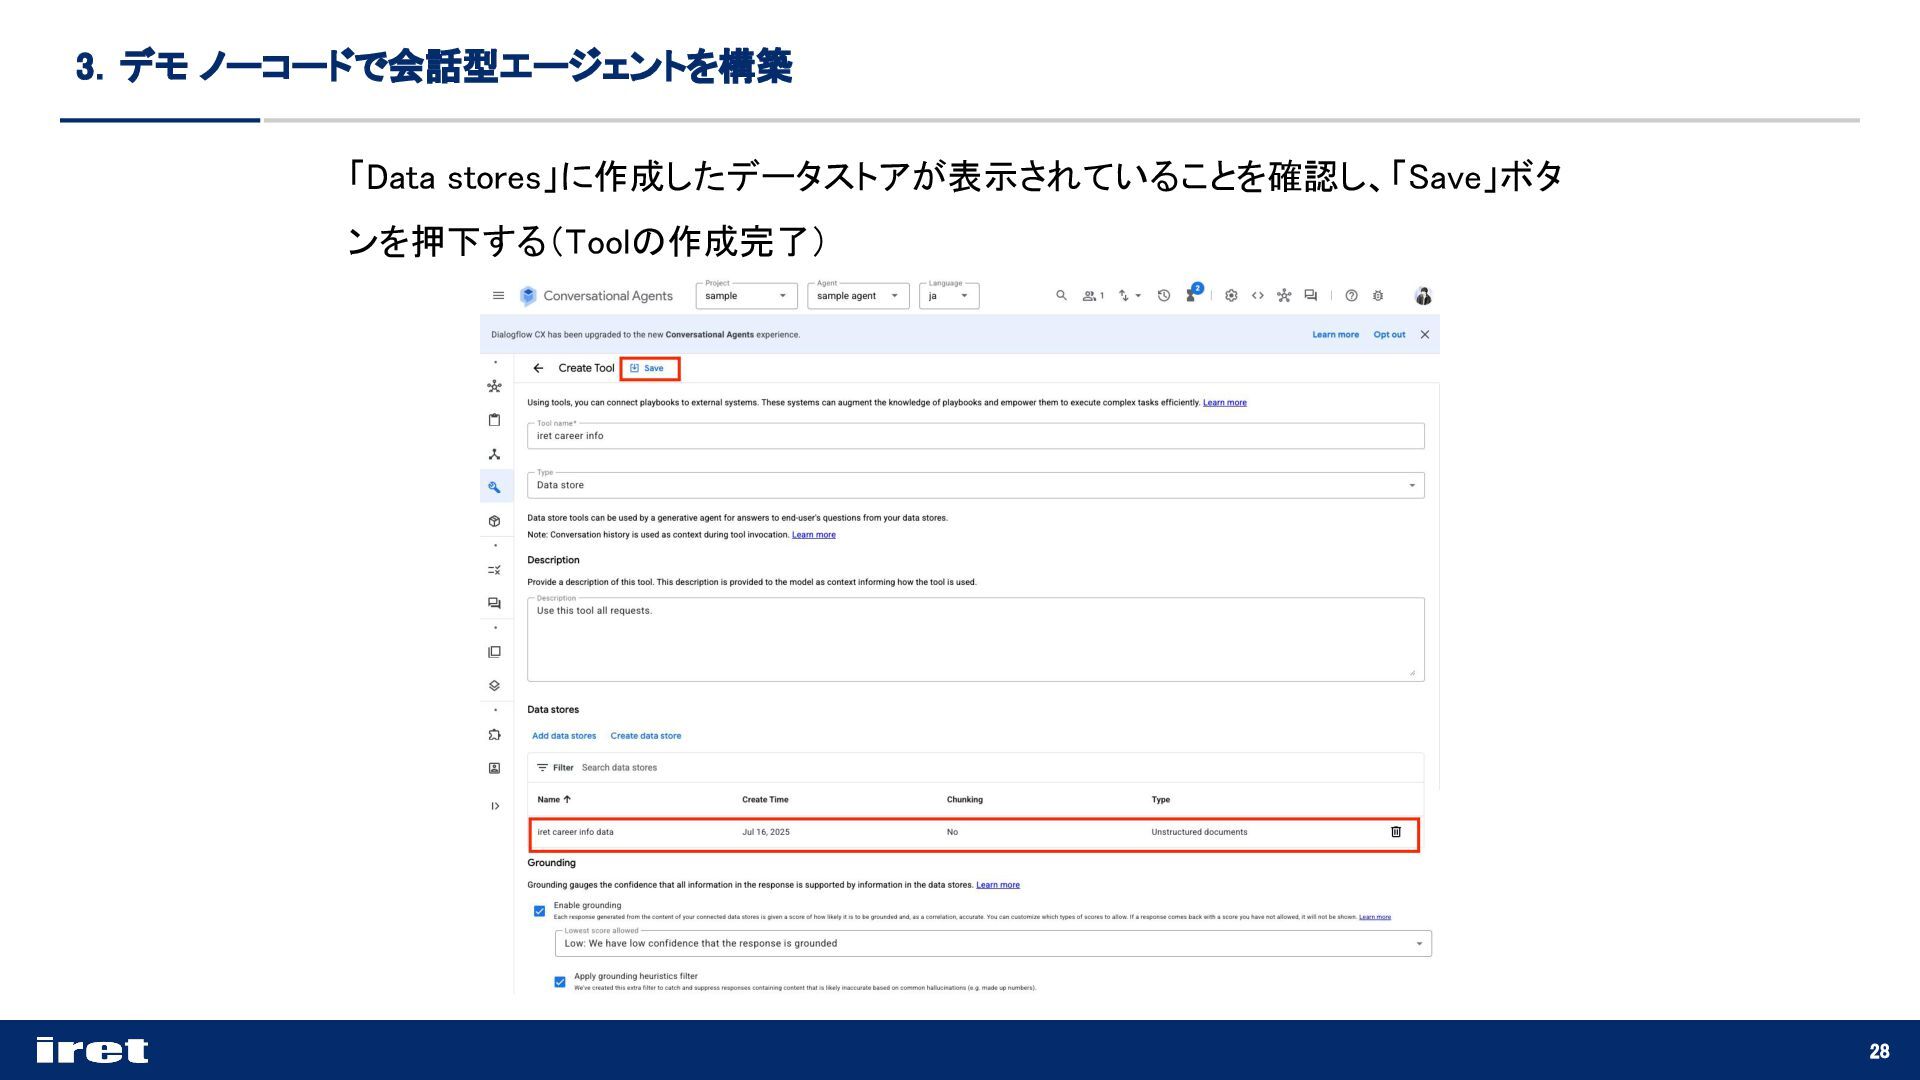This screenshot has height=1080, width=1920.
Task: Click the bug report icon
Action: click(1378, 296)
